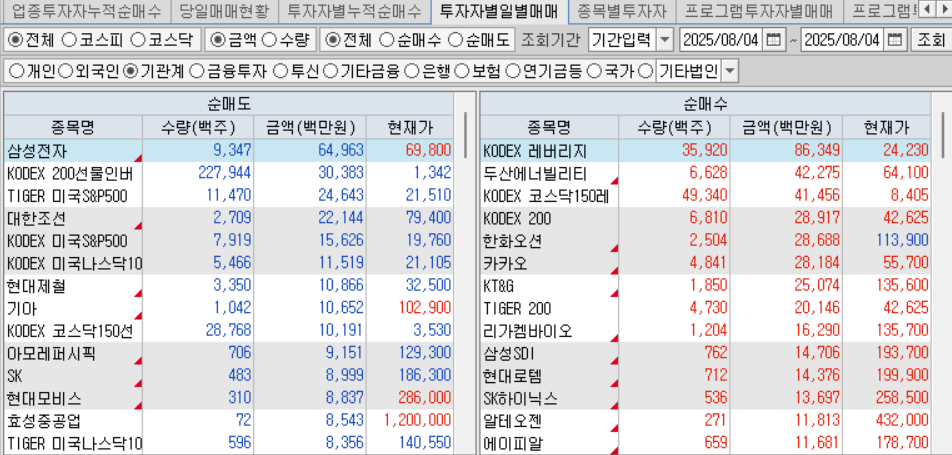The image size is (952, 455).
Task: Click the 순매도 table scrollbar
Action: pyautogui.click(x=466, y=134)
